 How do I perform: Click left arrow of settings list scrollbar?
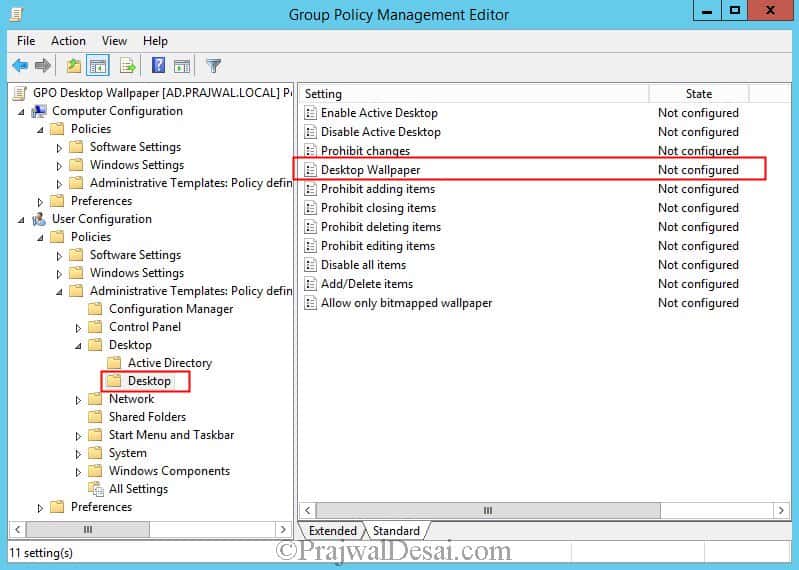pos(307,510)
